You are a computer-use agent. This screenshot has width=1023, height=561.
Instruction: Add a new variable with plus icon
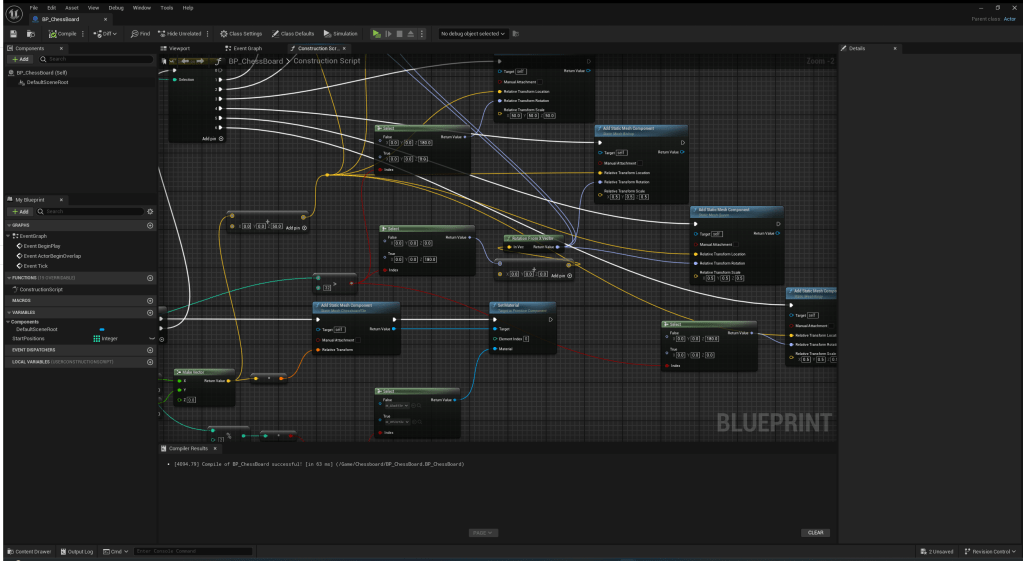[150, 311]
